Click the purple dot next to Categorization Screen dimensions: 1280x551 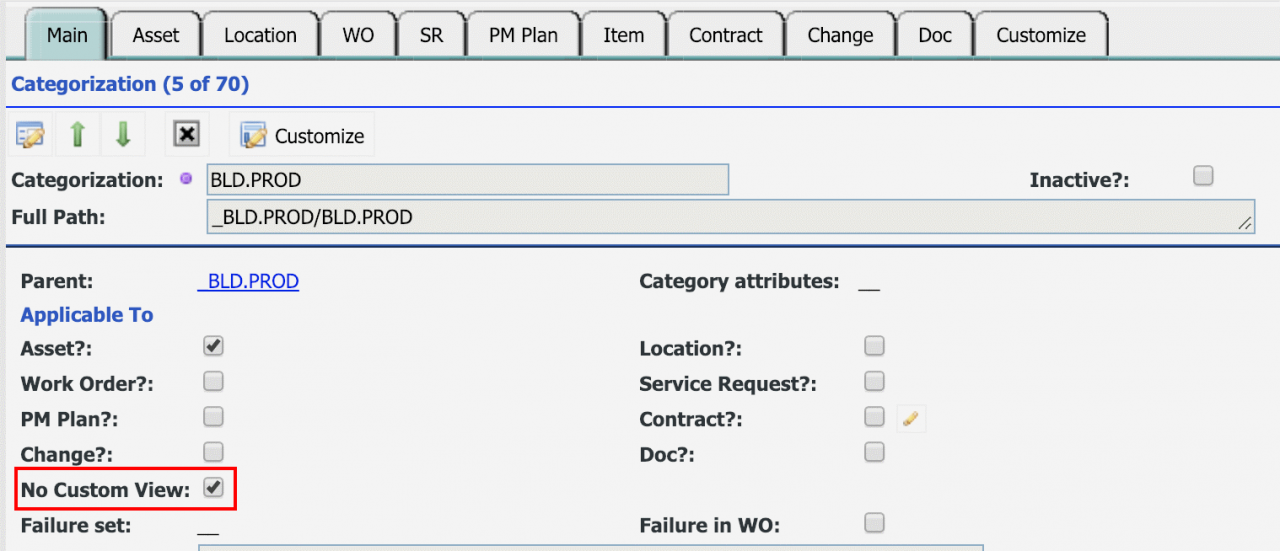click(185, 179)
